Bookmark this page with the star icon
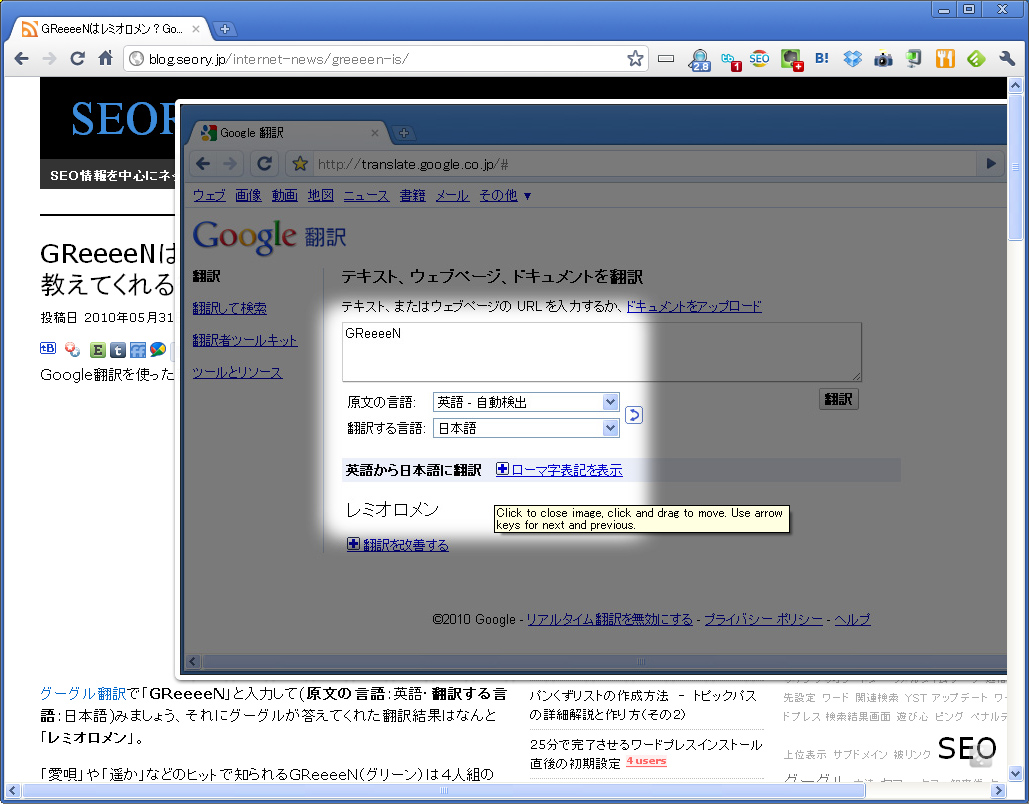Viewport: 1029px width, 804px height. tap(635, 59)
